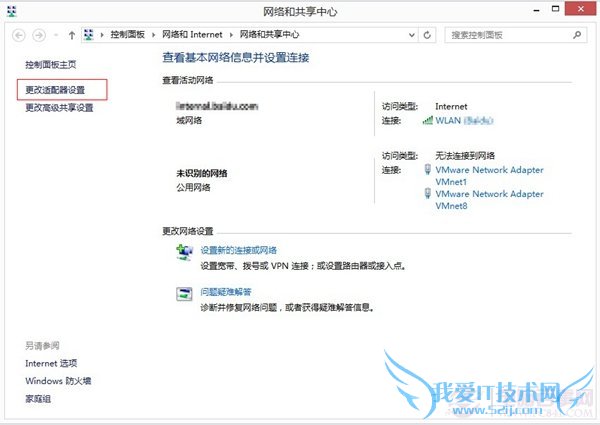Open the recent locations dropdown arrow

(x=56, y=35)
